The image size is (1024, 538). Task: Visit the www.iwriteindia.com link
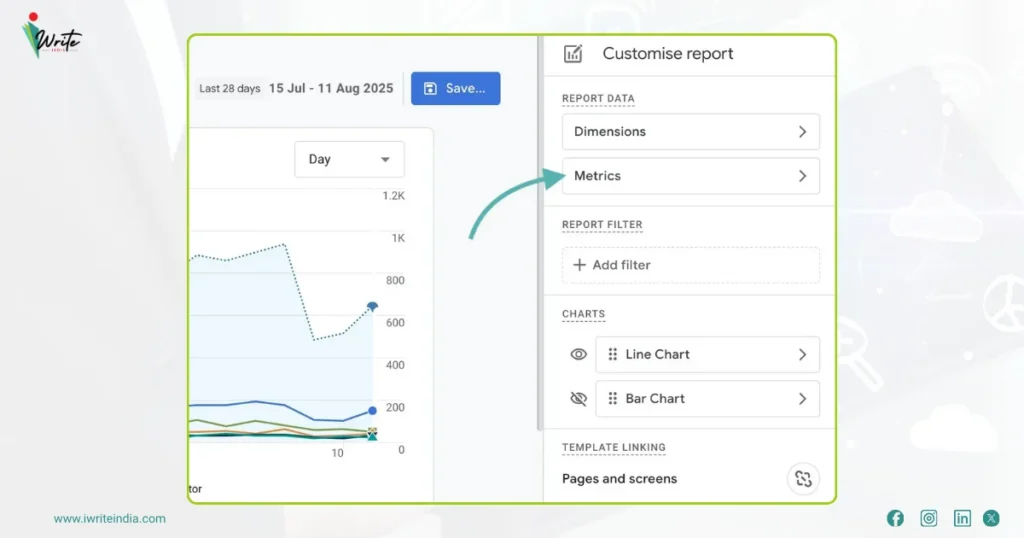(110, 518)
